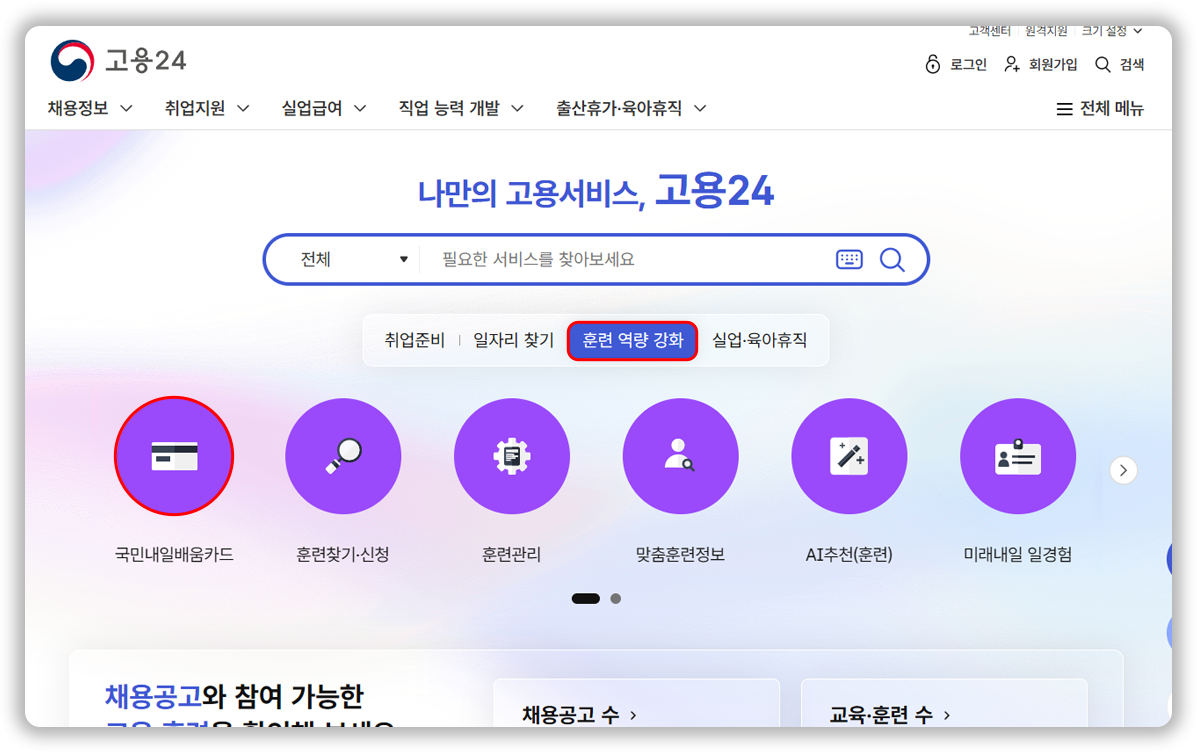
Task: Open 미래내일 일경험 ID badge icon
Action: click(1017, 456)
